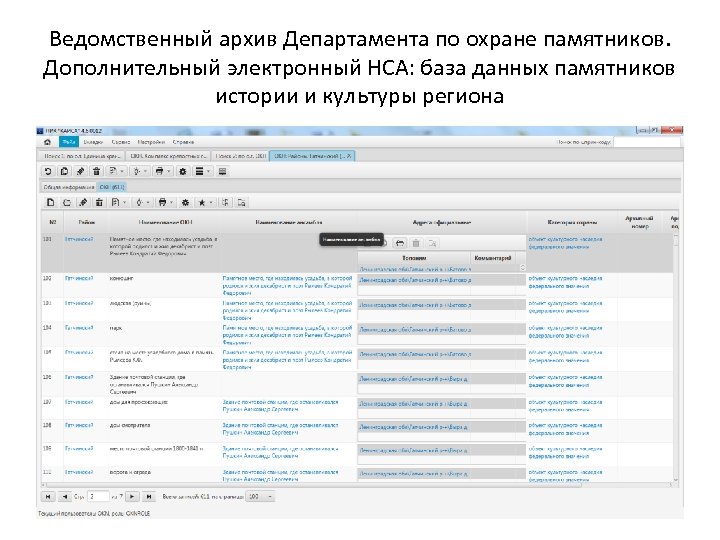
Task: Click trash delete icon in upper toolbar
Action: (96, 172)
